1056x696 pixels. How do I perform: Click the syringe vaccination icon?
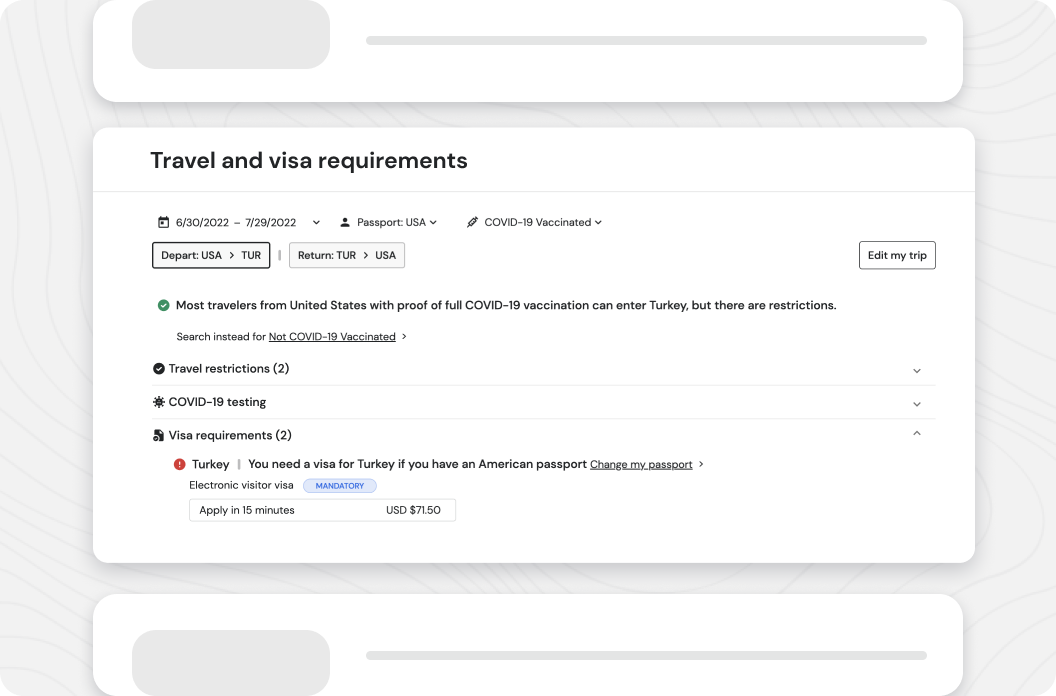[x=472, y=222]
